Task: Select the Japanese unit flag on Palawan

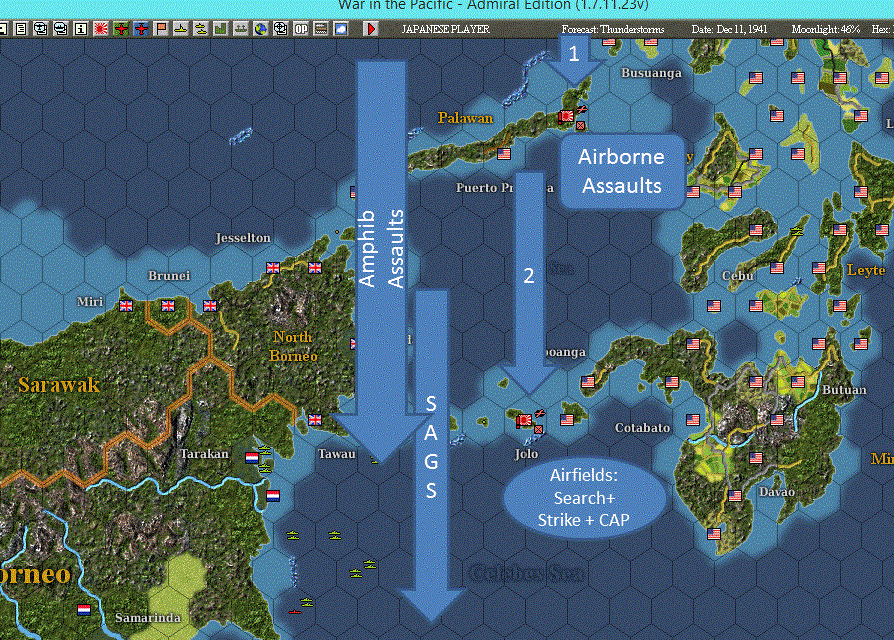Action: (x=566, y=117)
